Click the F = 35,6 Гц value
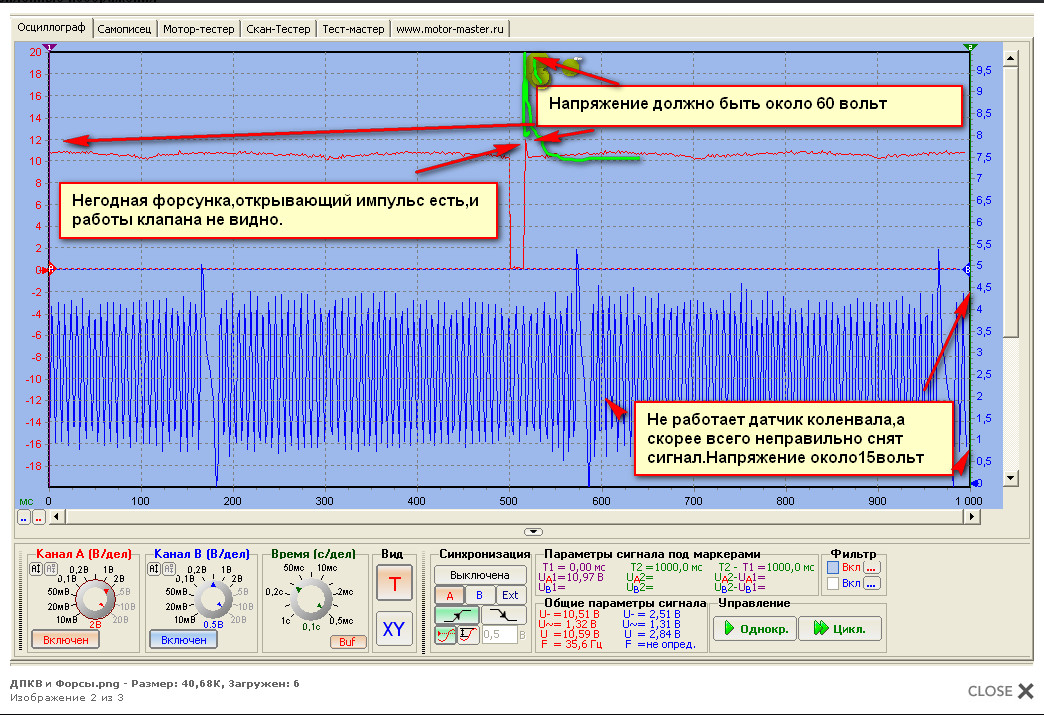 click(571, 644)
